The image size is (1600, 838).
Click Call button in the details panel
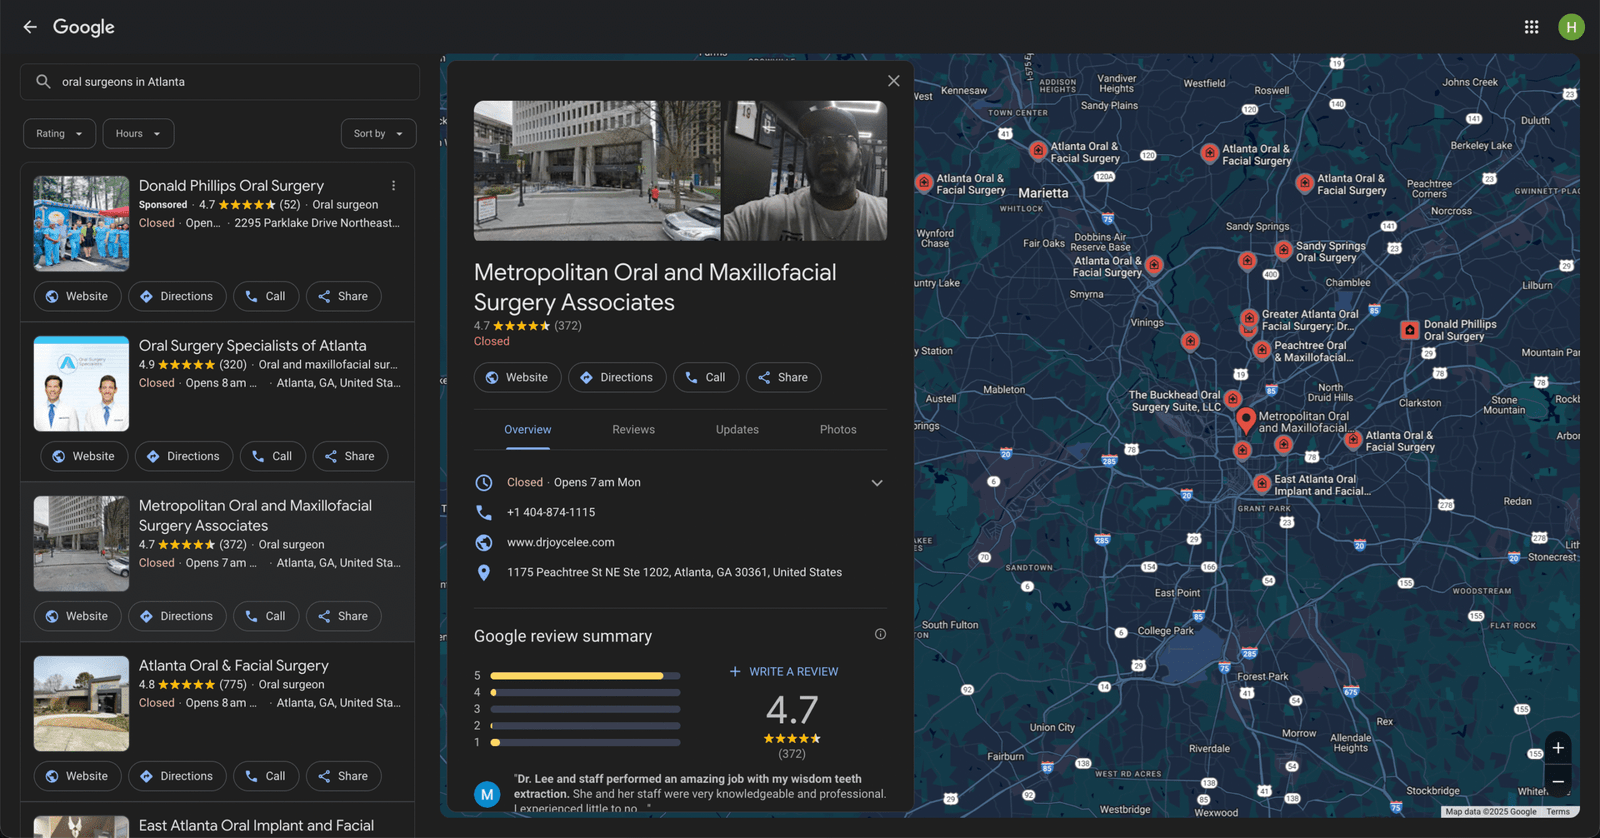[x=706, y=377]
